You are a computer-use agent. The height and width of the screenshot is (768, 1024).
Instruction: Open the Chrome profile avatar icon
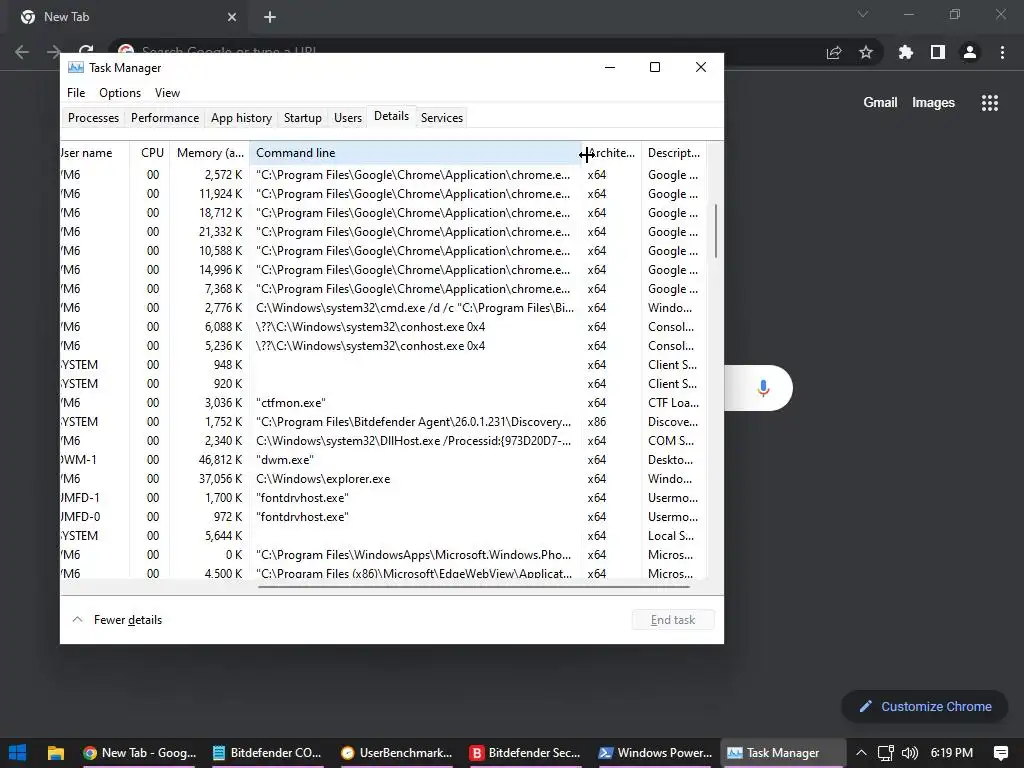tap(970, 52)
